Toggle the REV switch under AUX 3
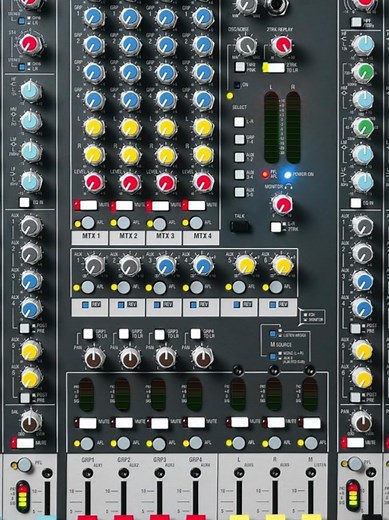Image resolution: width=389 pixels, height=520 pixels. 157,304
